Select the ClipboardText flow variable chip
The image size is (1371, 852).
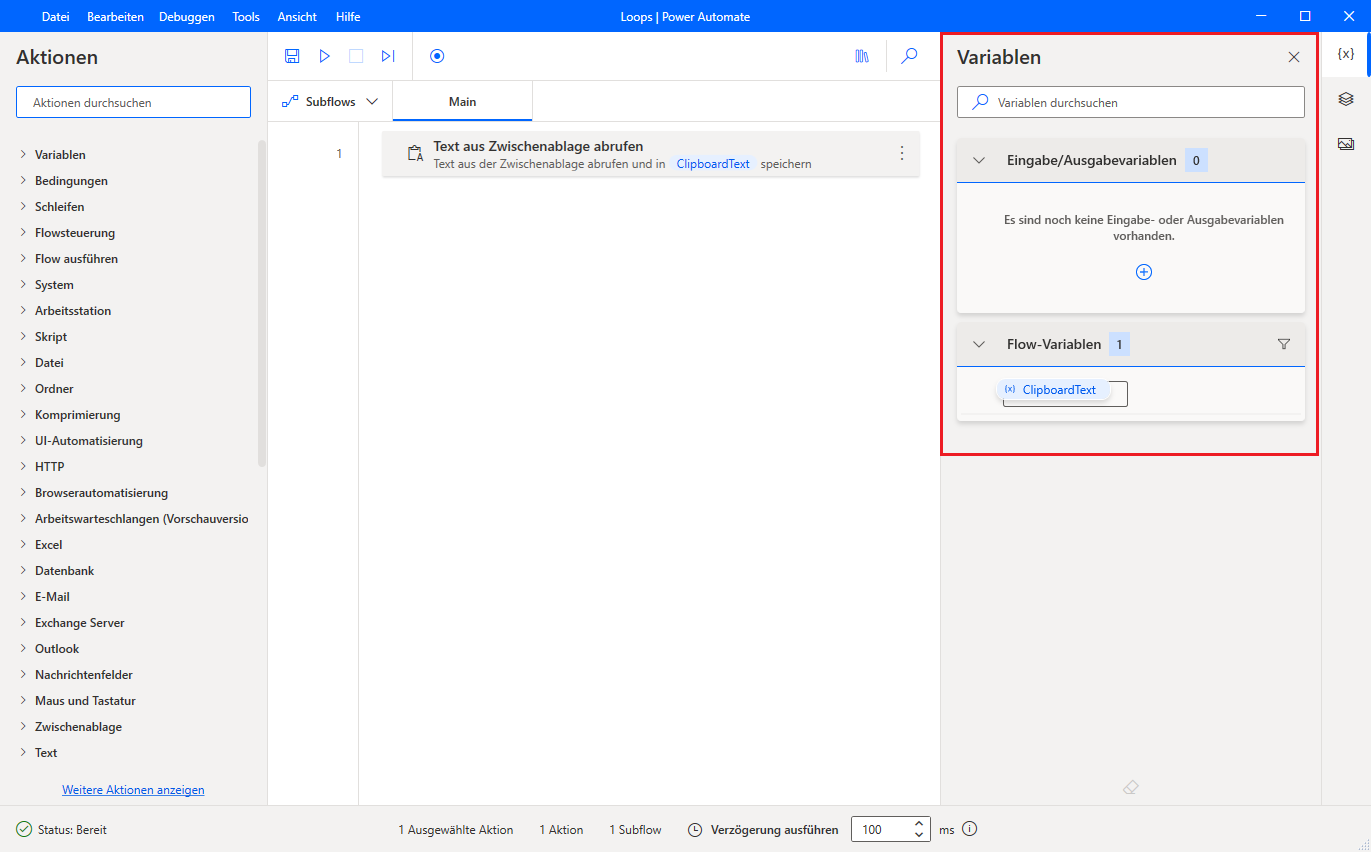point(1053,390)
